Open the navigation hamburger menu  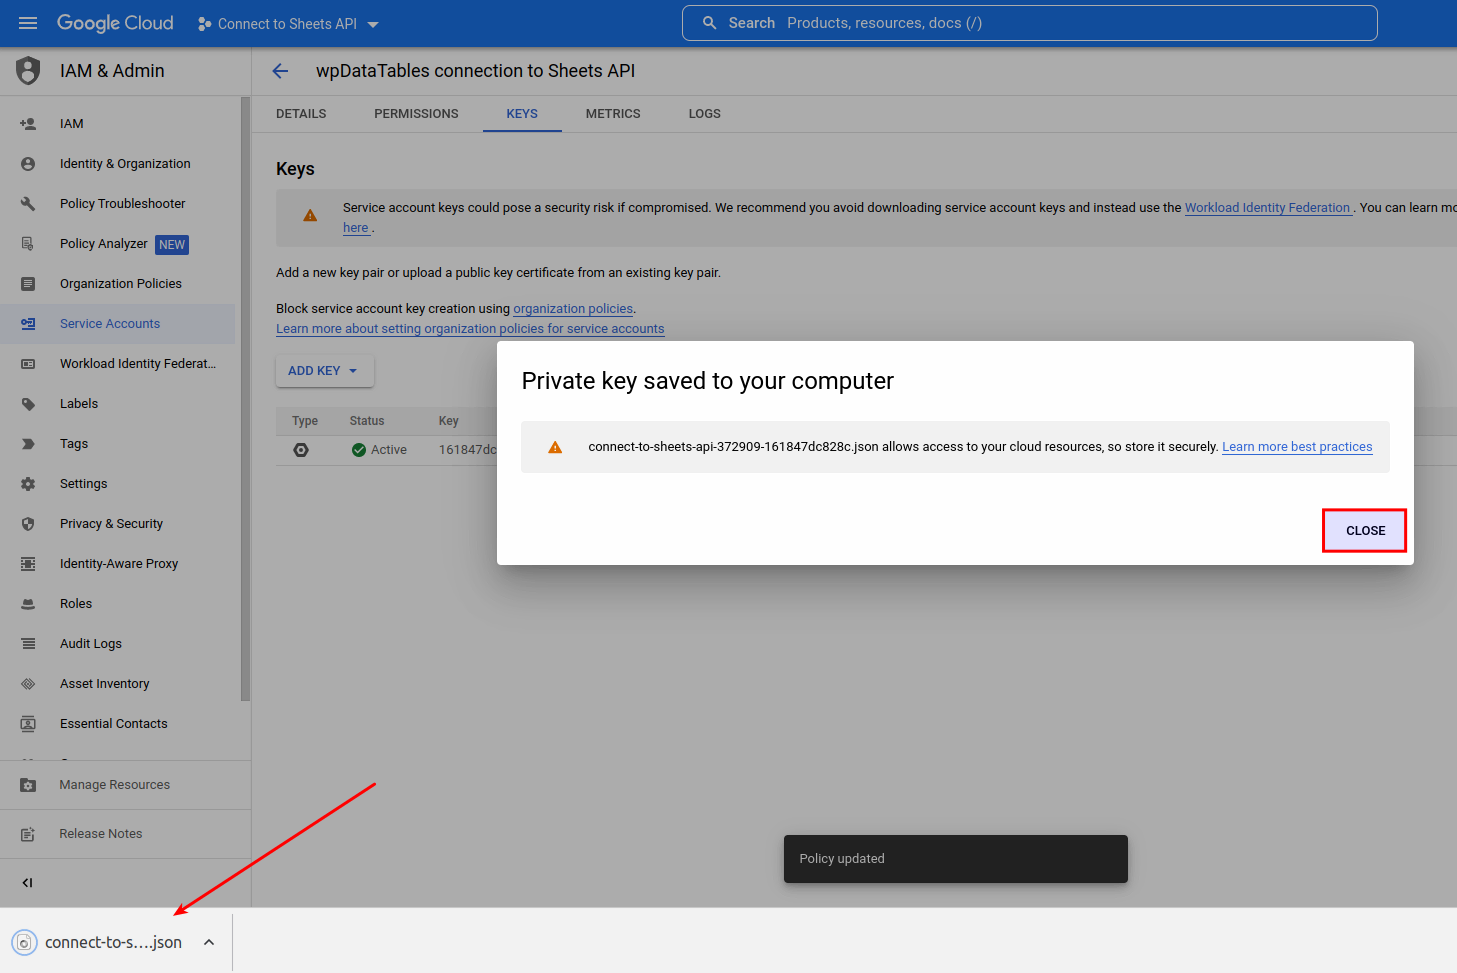pos(27,22)
